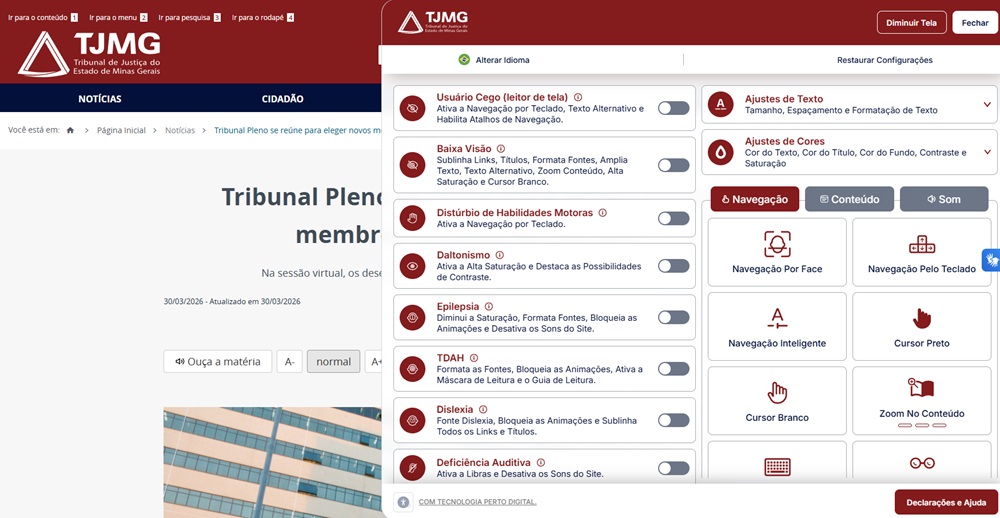Viewport: 1000px width, 518px height.
Task: Click the floating accessibility widget icon
Action: (x=991, y=260)
